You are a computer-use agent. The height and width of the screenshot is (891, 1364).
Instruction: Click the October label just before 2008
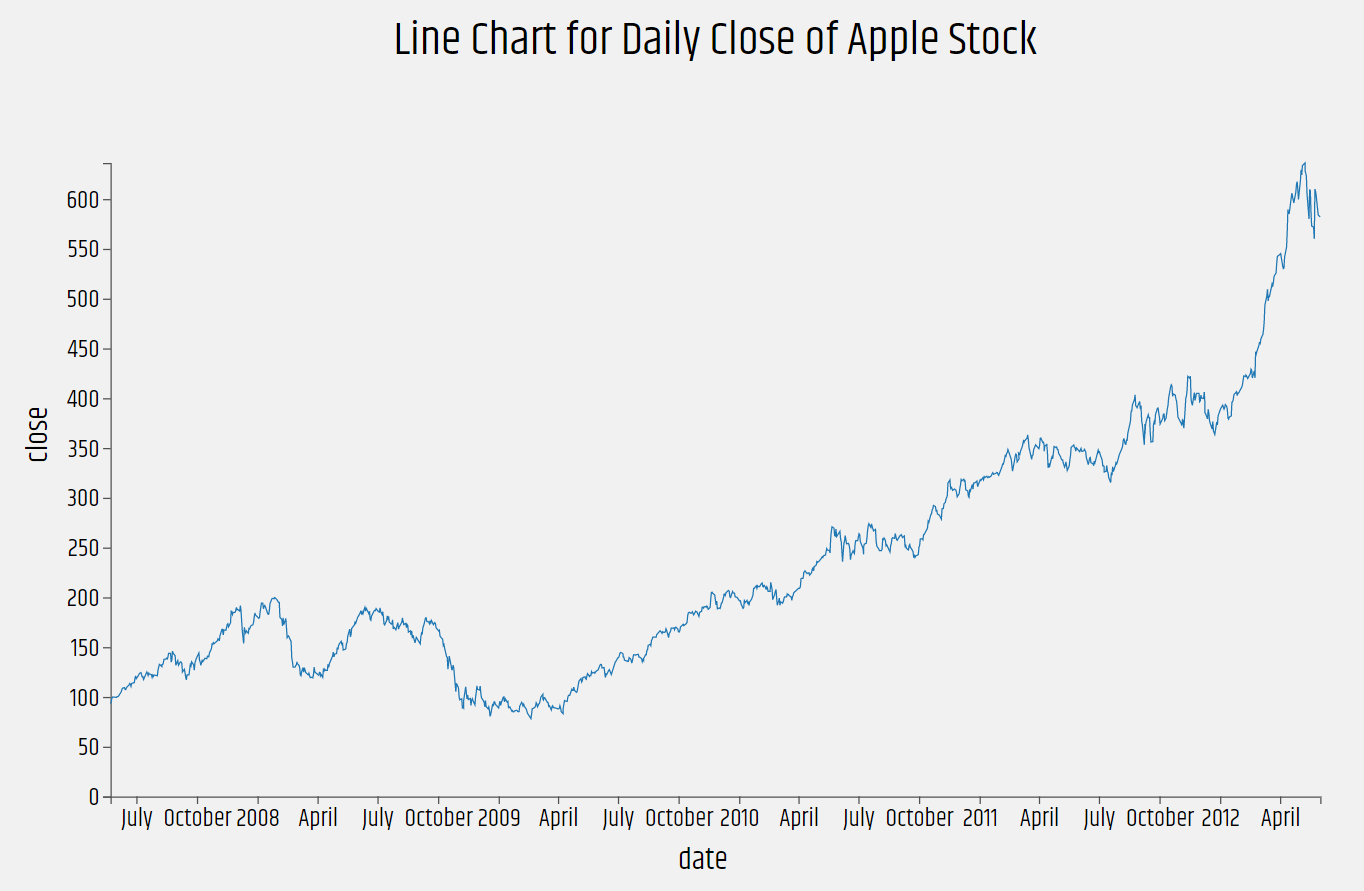(197, 818)
